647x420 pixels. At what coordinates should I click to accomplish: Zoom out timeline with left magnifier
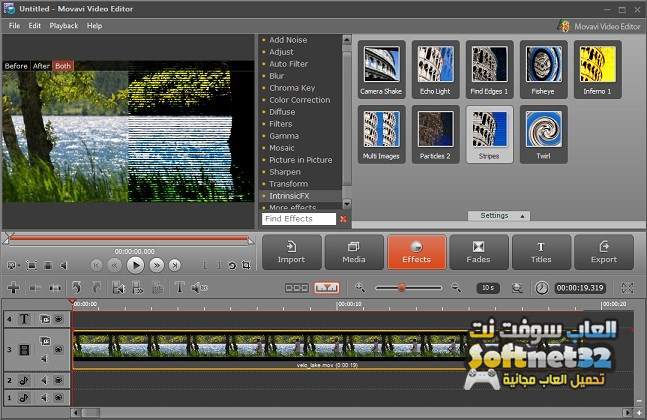(360, 288)
